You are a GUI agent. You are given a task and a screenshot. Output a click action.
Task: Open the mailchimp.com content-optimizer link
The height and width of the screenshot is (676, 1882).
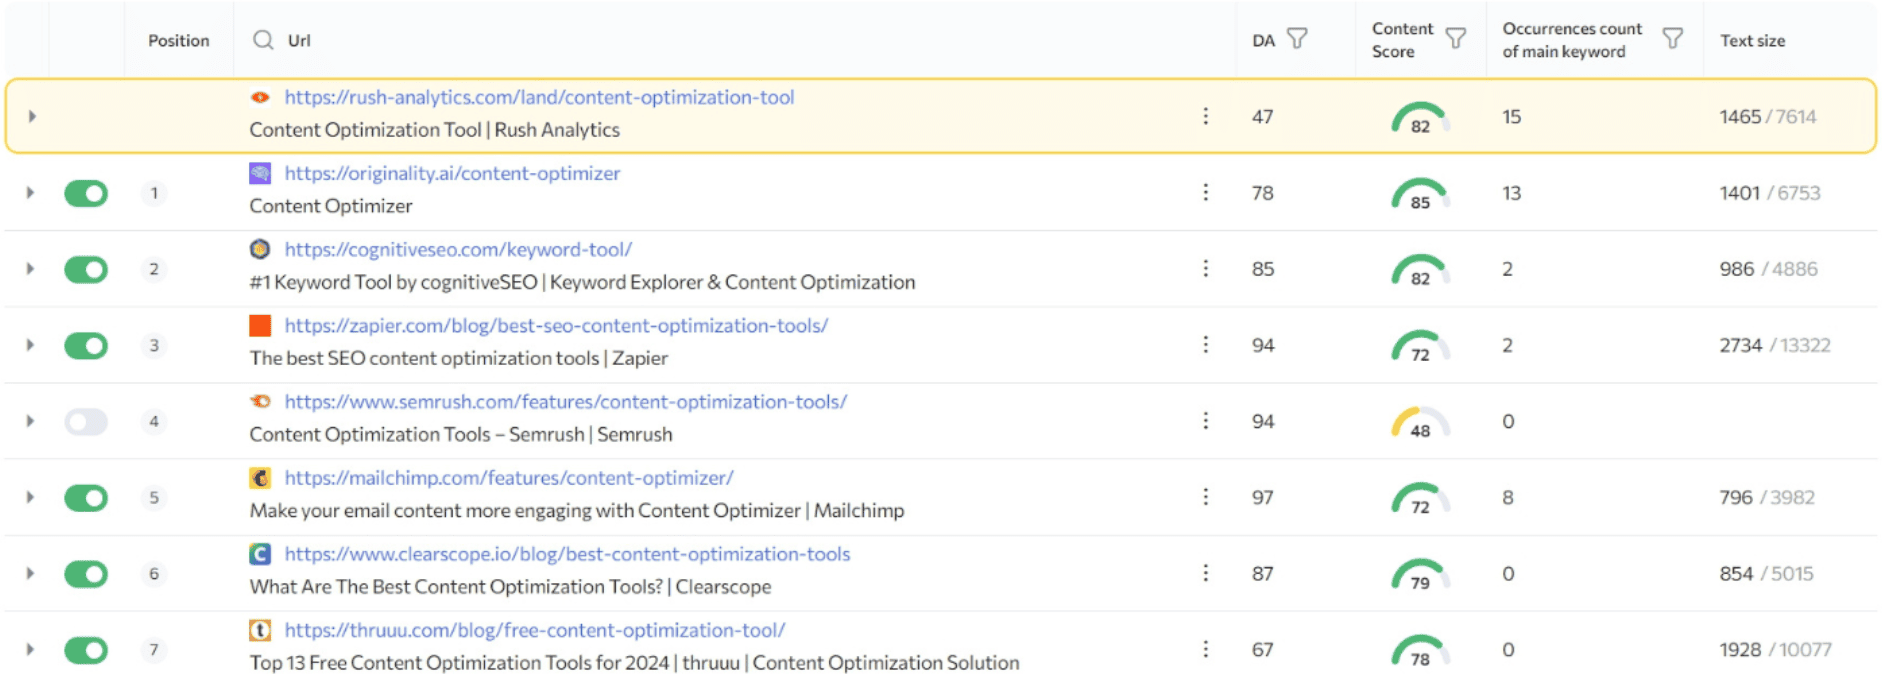[x=509, y=478]
